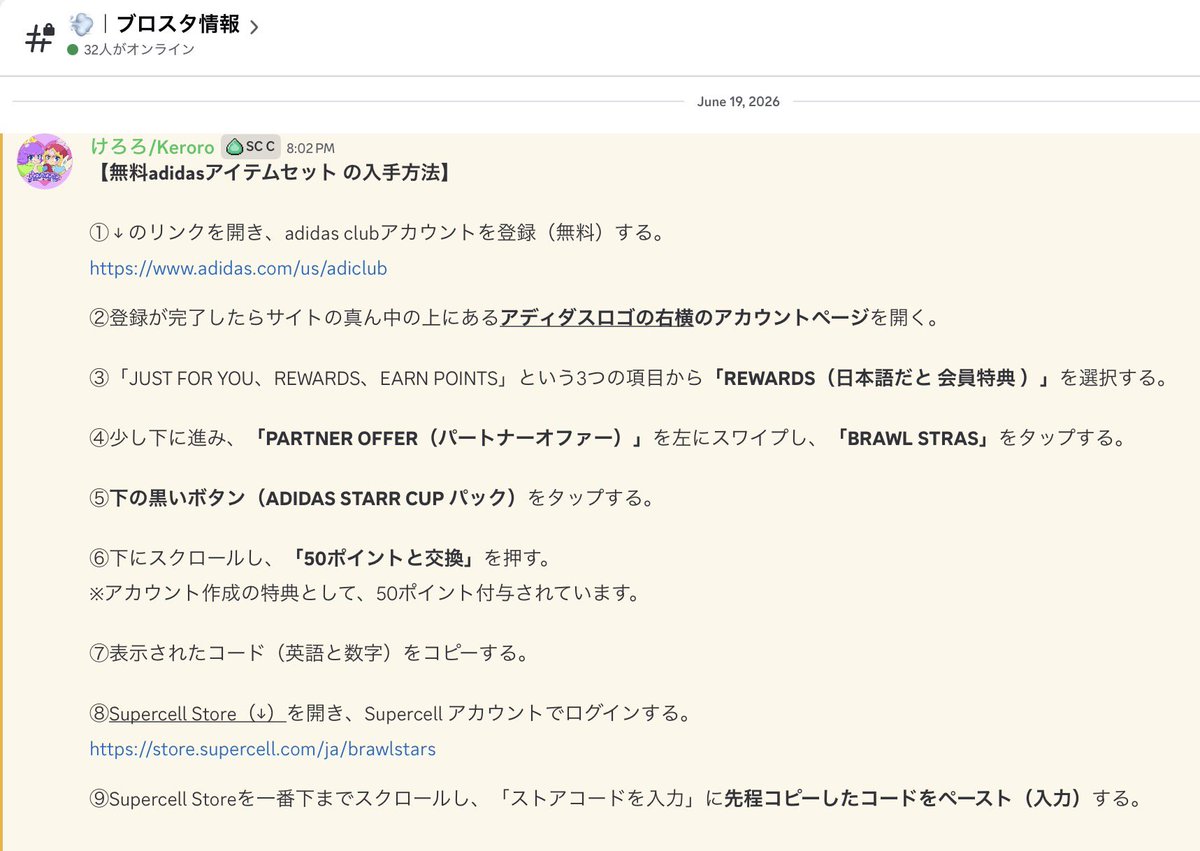Open the store.supercell.com brawlstars link

[263, 748]
